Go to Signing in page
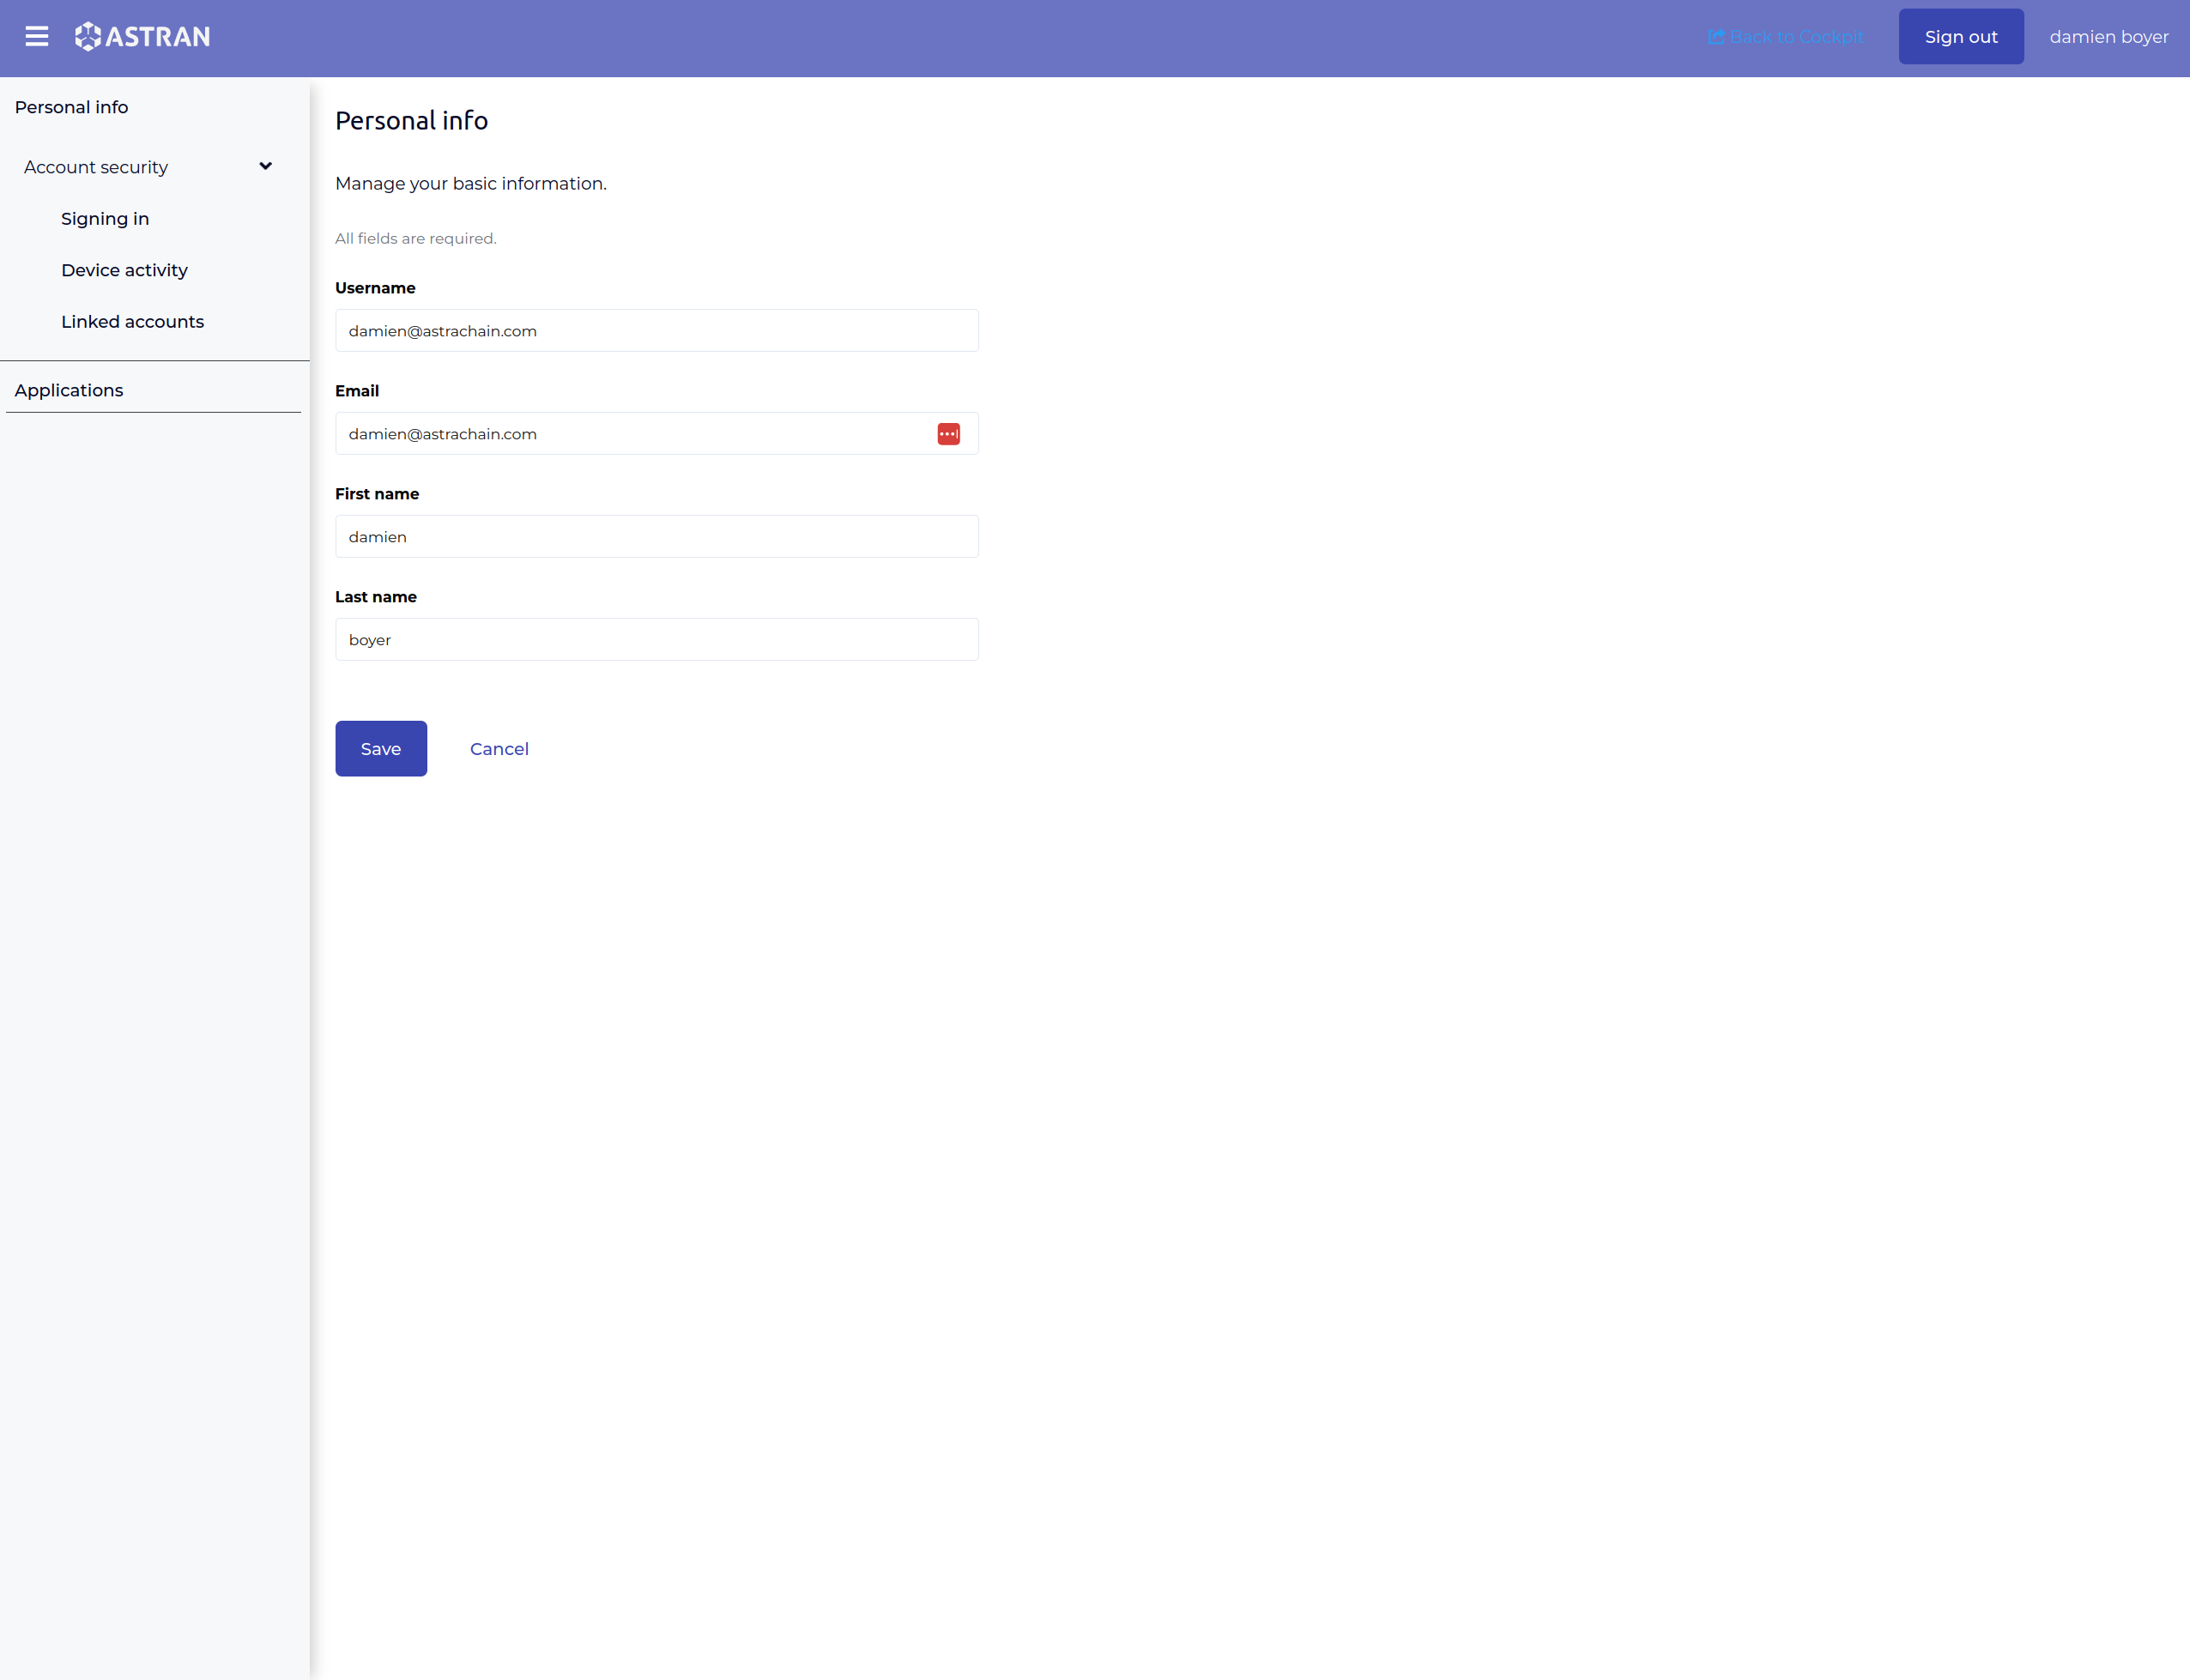 pyautogui.click(x=105, y=219)
